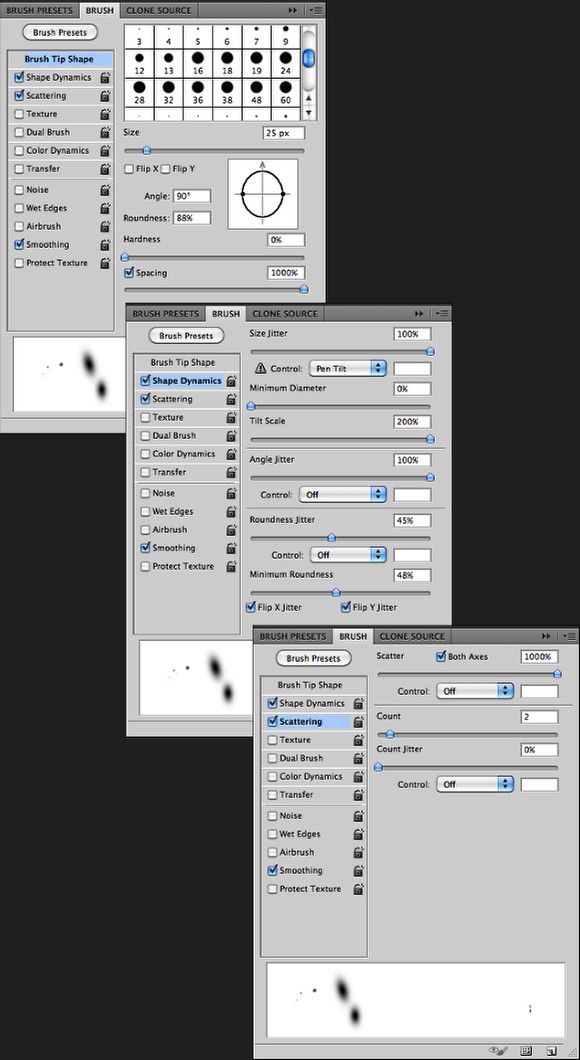580x1060 pixels.
Task: Toggle lock icon next to Color Dynamics in middle panel
Action: click(x=231, y=454)
